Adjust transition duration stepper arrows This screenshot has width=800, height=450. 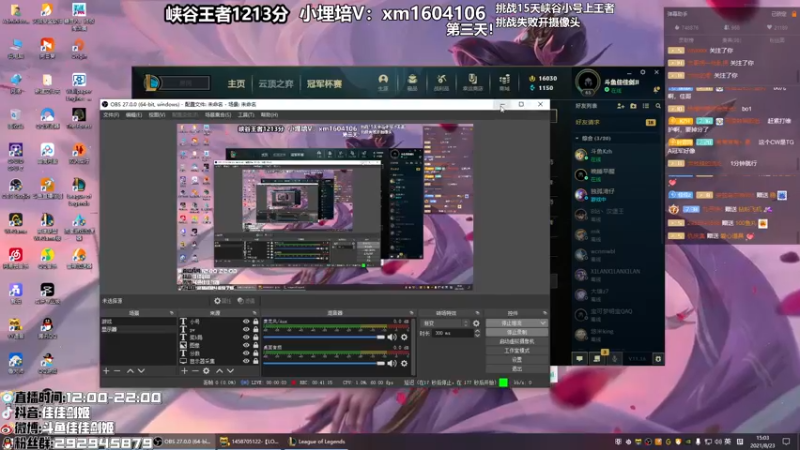(477, 333)
